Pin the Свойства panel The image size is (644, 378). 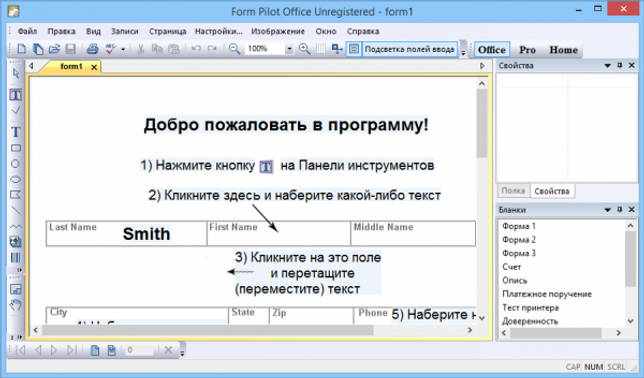[619, 65]
